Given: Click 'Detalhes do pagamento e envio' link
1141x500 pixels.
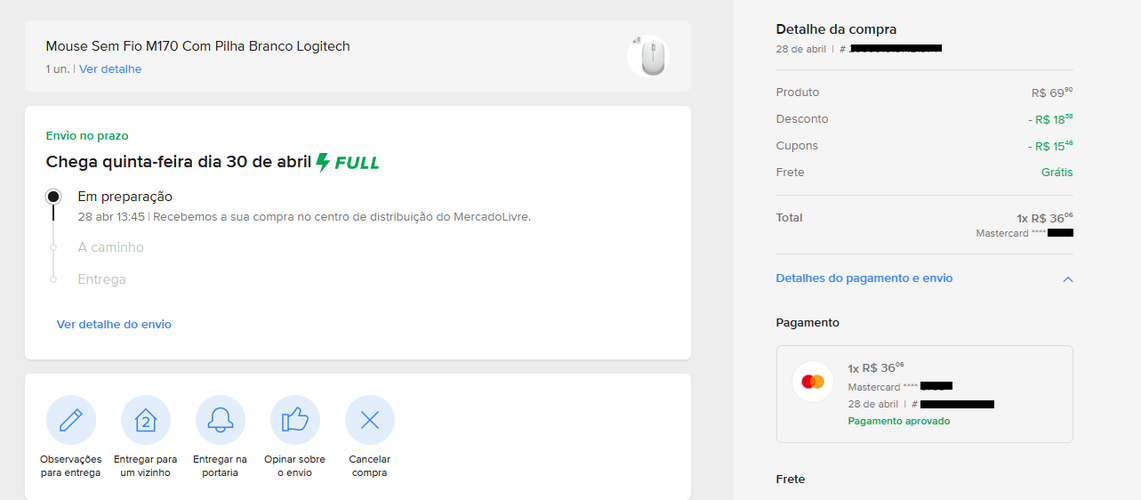Looking at the screenshot, I should pyautogui.click(x=864, y=278).
